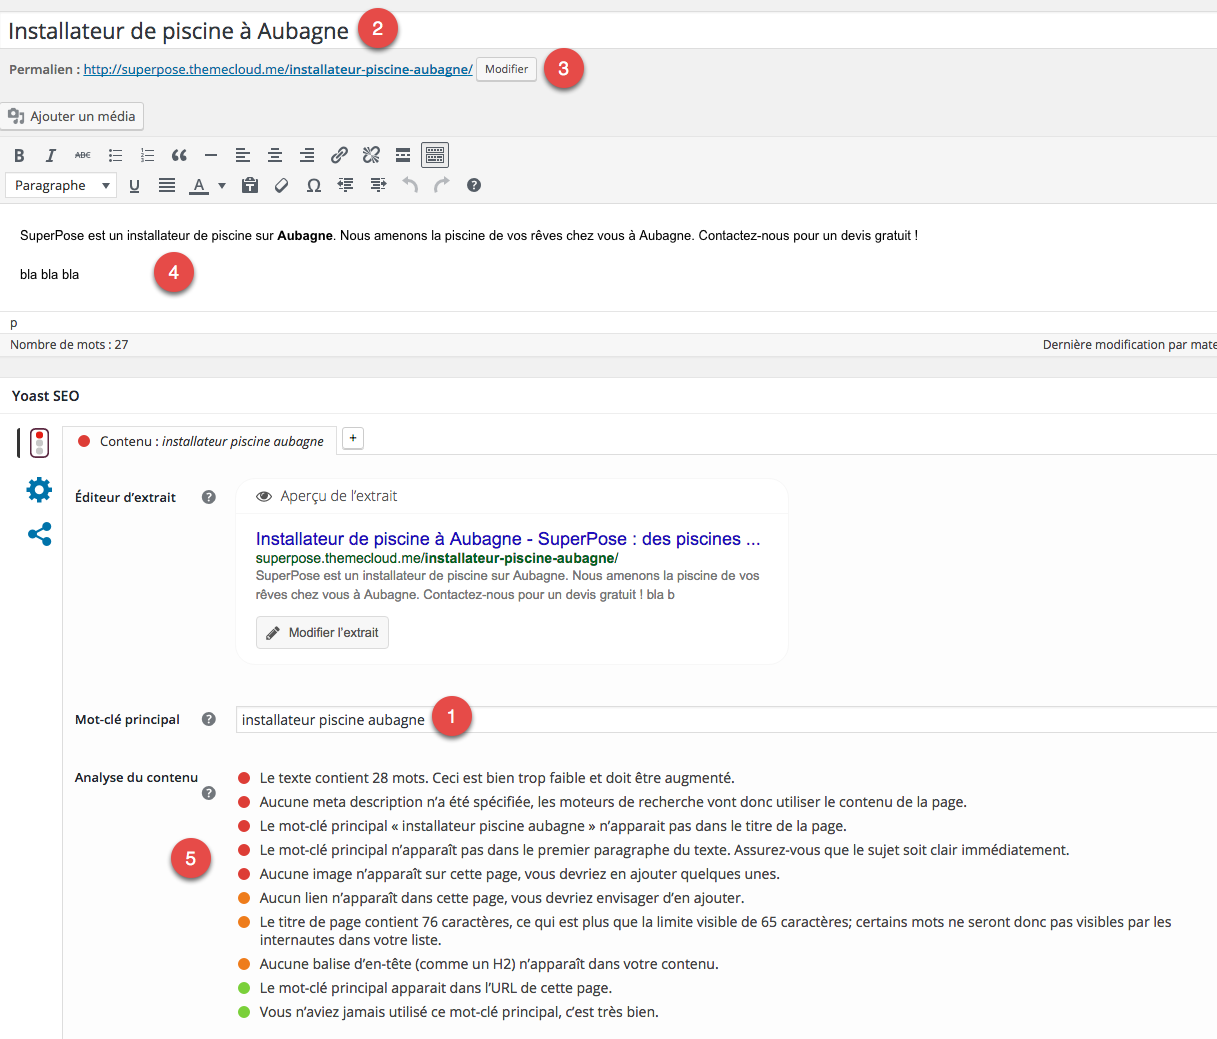Decrease the indent
1217x1039 pixels.
[x=346, y=185]
